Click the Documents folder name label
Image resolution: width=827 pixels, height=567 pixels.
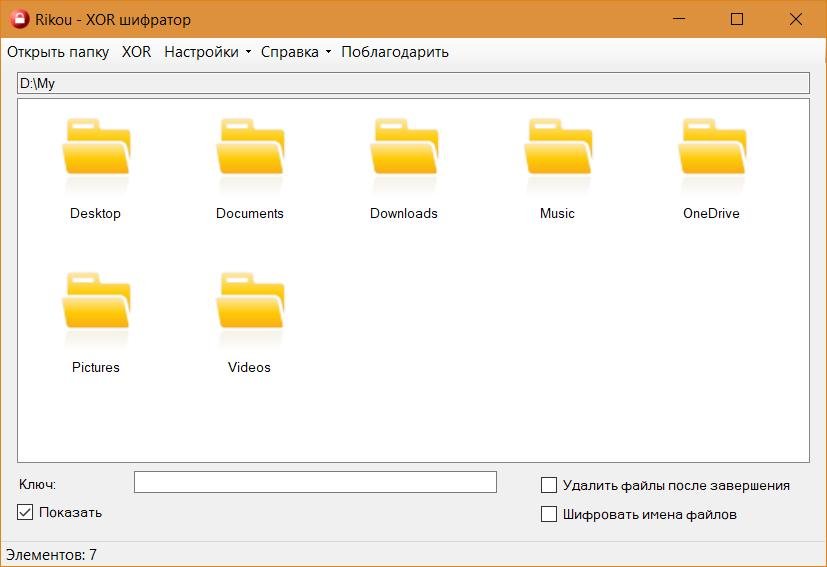tap(250, 214)
